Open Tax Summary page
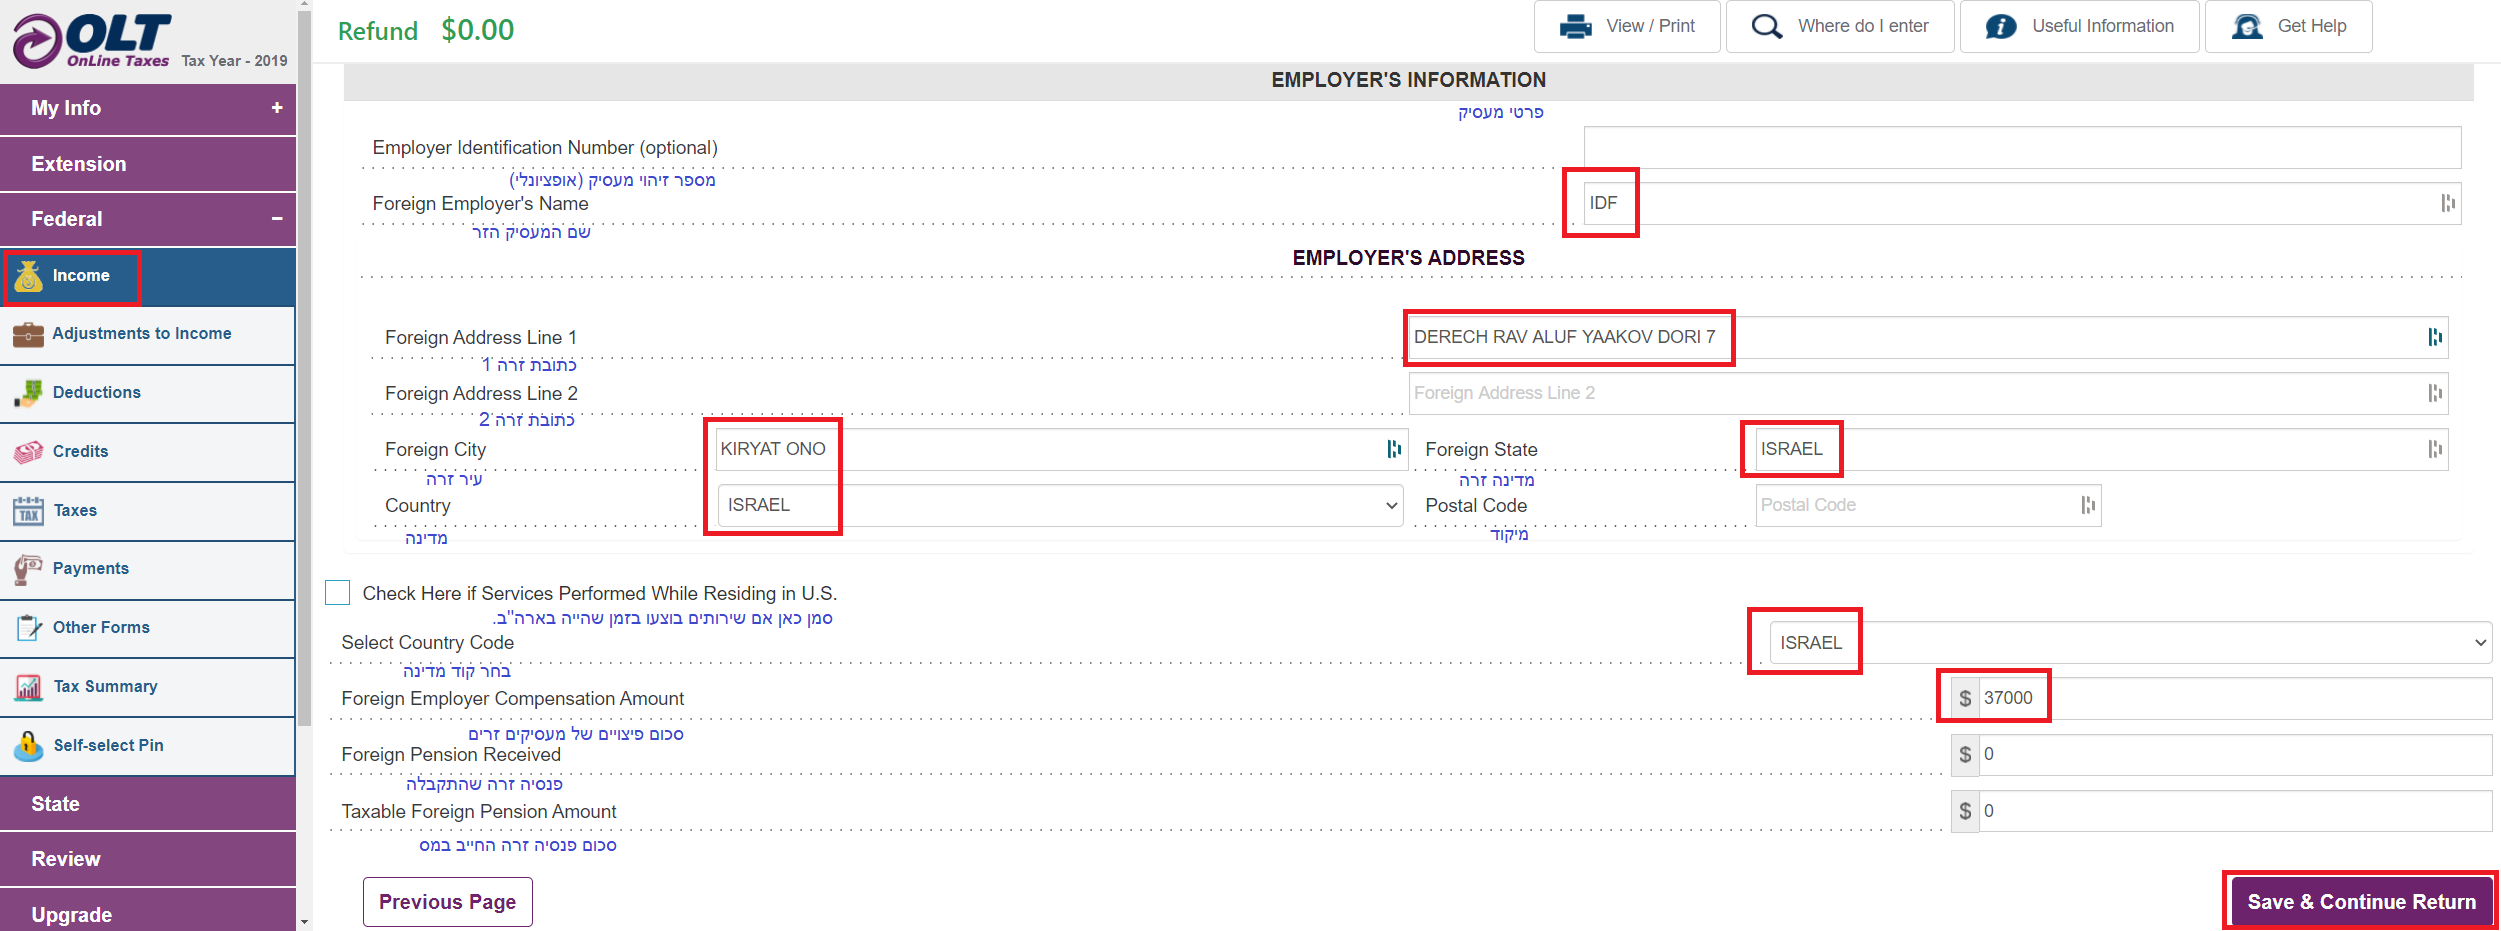This screenshot has width=2501, height=931. [148, 687]
